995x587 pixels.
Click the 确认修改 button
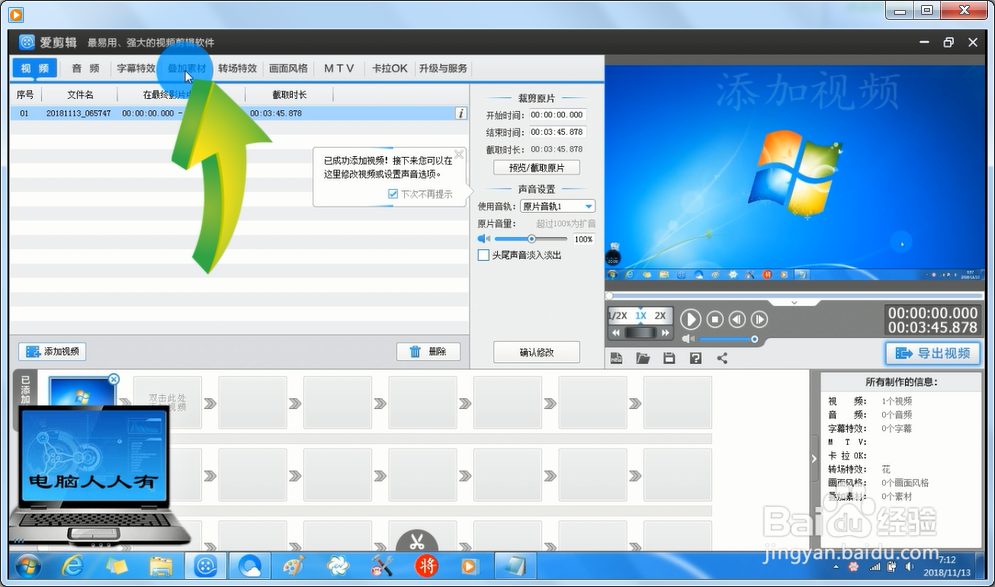536,352
